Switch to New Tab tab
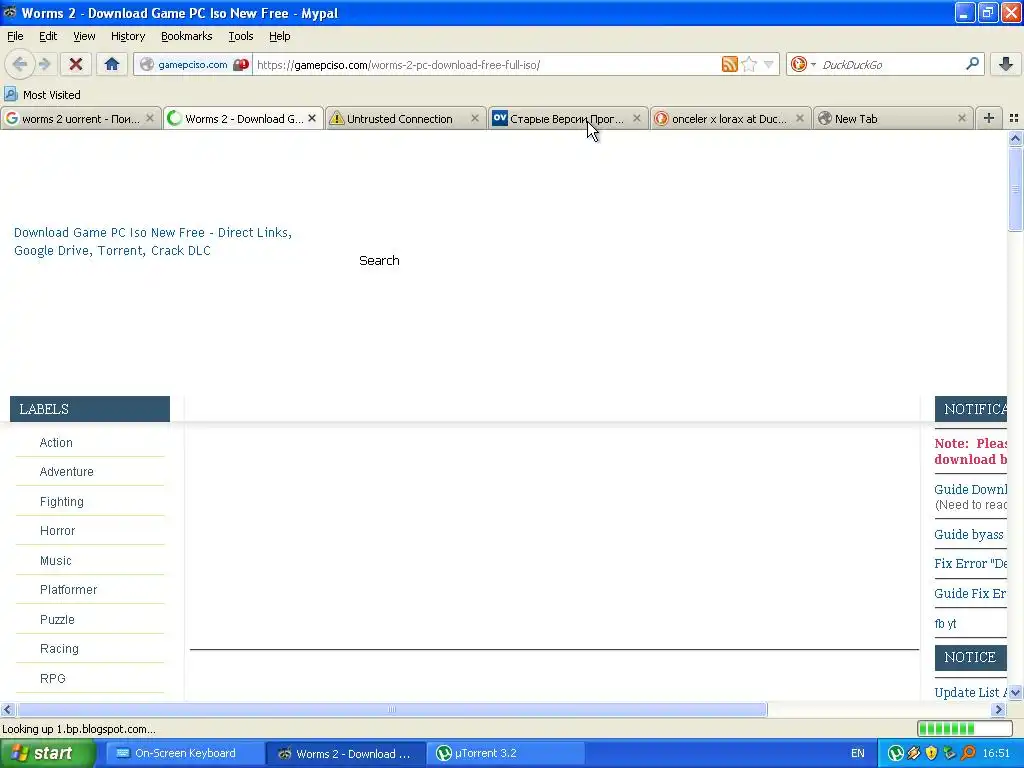1024x768 pixels. (x=892, y=118)
